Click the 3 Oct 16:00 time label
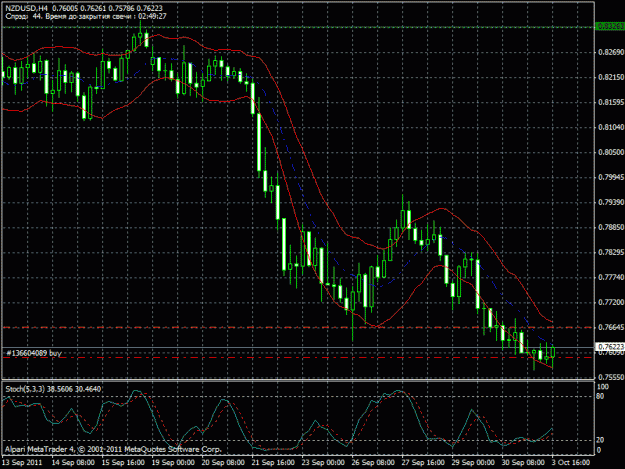This screenshot has height=469, width=625. point(571,462)
